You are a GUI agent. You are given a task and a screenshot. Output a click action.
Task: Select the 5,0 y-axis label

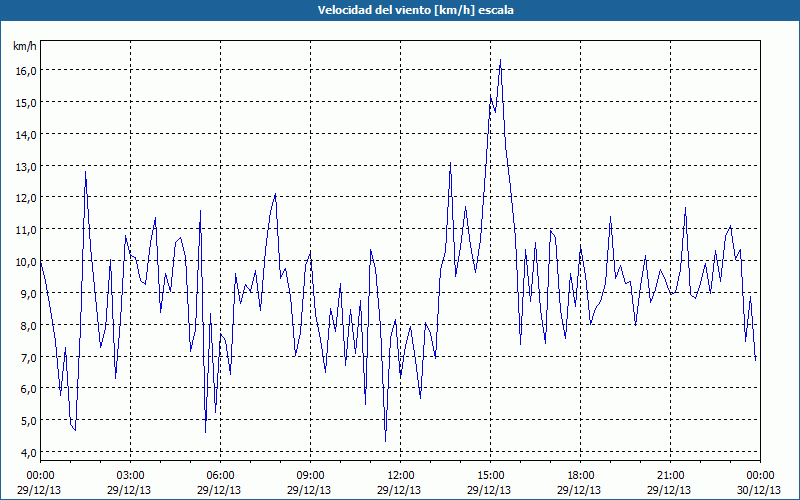tap(27, 421)
